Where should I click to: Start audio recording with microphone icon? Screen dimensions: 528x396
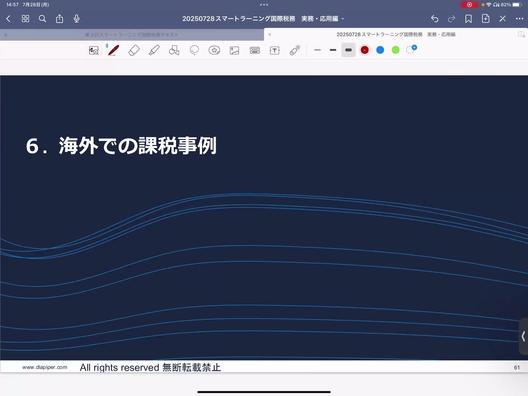(x=77, y=19)
